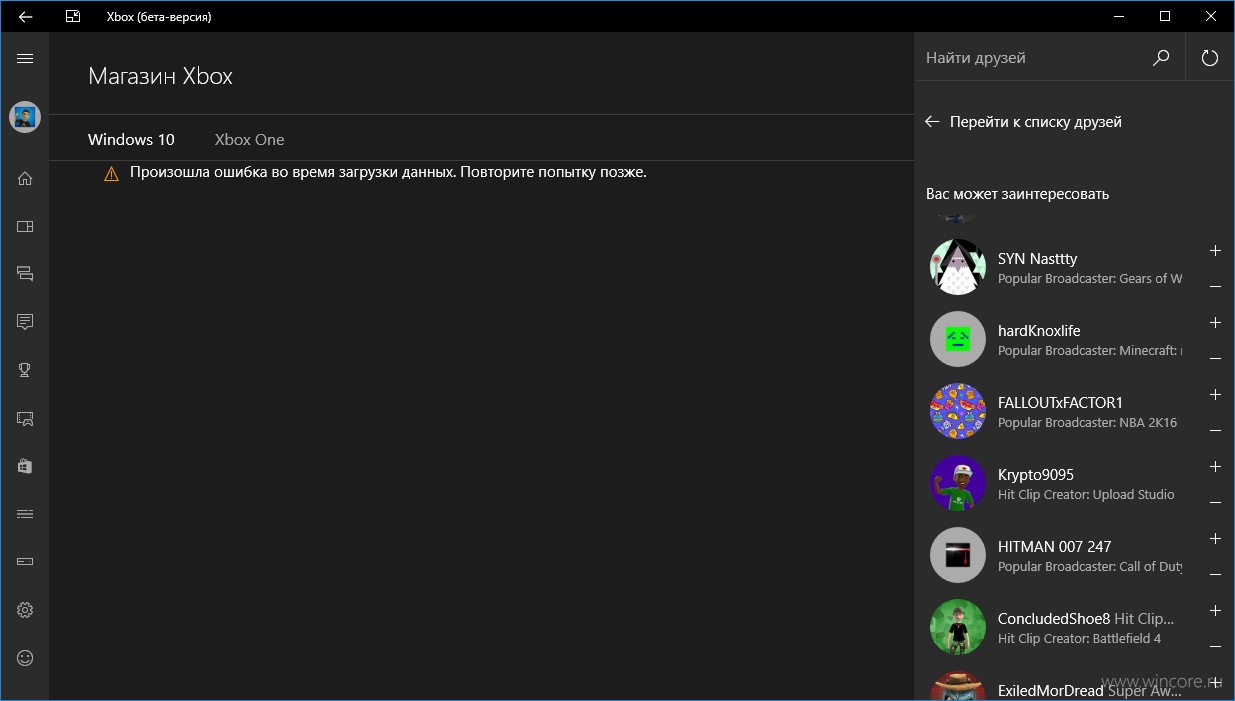Go back to the friends list
Viewport: 1235px width, 701px height.
1023,122
